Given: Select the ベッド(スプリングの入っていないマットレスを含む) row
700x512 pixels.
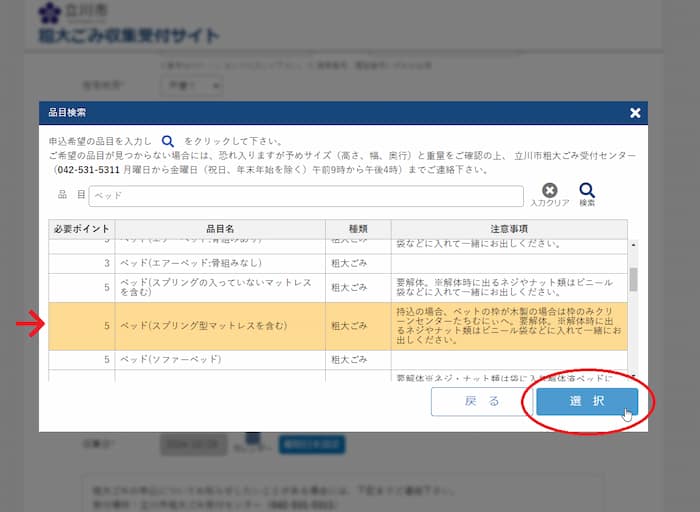Looking at the screenshot, I should (220, 288).
